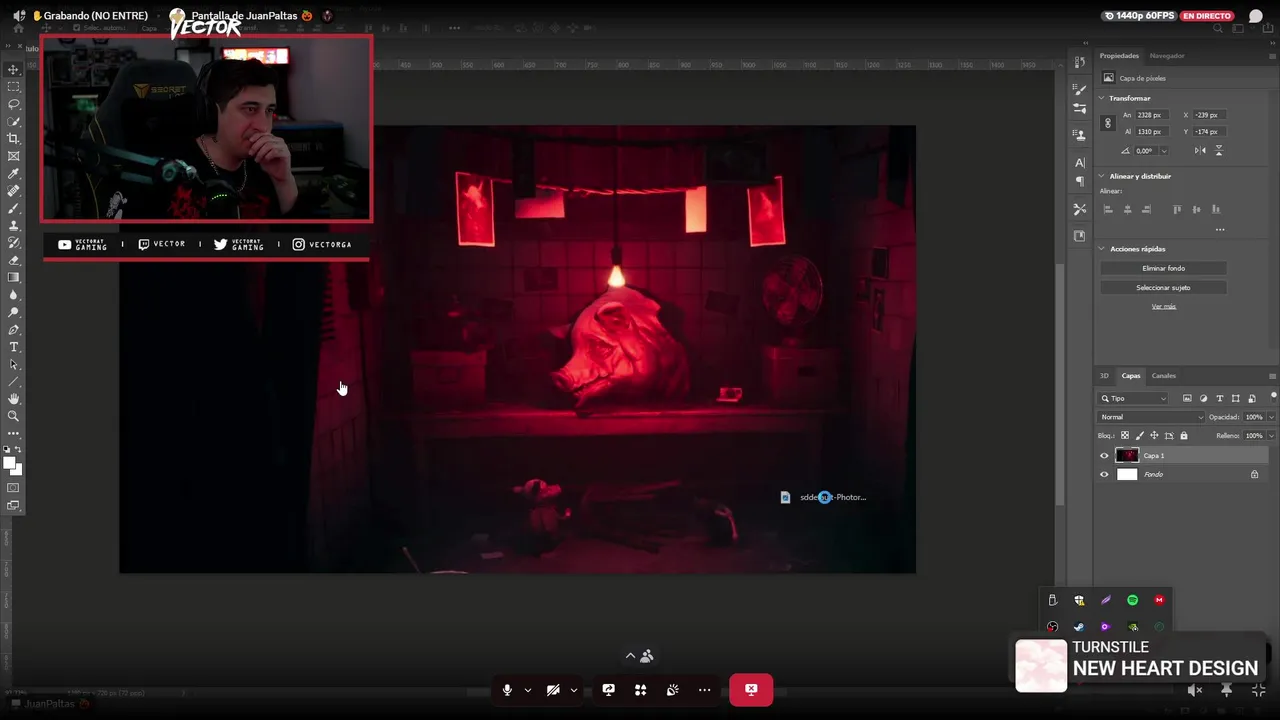Image resolution: width=1280 pixels, height=720 pixels.
Task: Open camera options arrow in Discord
Action: coord(573,690)
